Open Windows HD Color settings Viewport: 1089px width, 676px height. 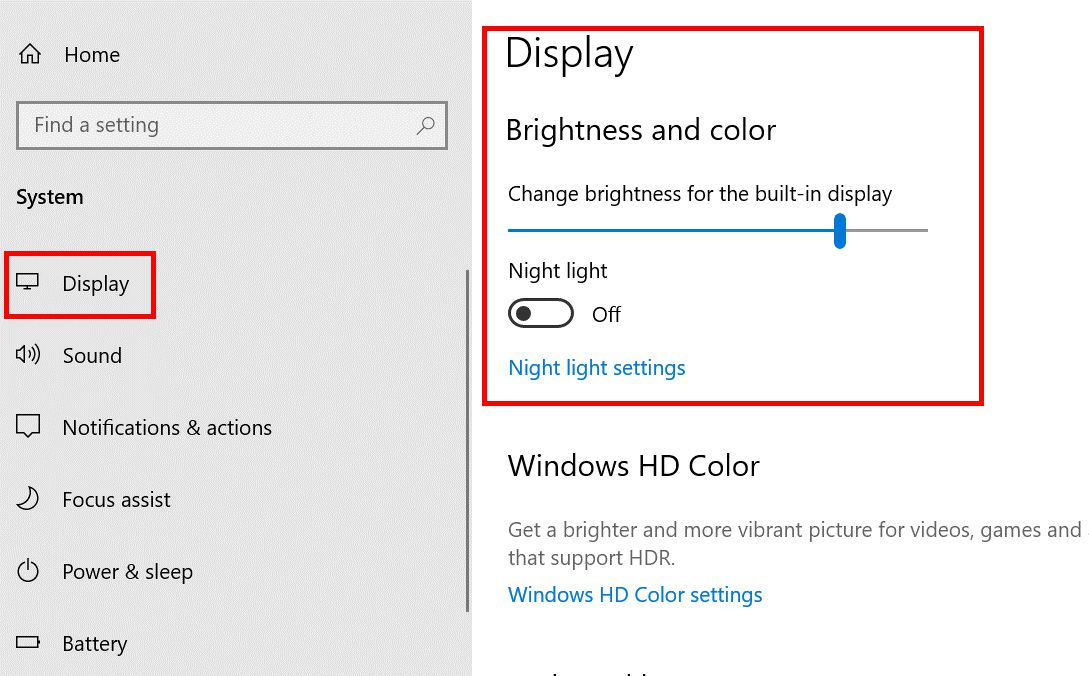pyautogui.click(x=635, y=594)
